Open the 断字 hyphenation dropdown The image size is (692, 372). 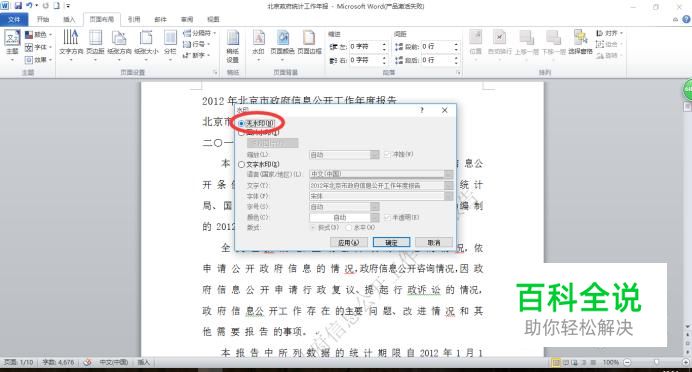pos(196,55)
